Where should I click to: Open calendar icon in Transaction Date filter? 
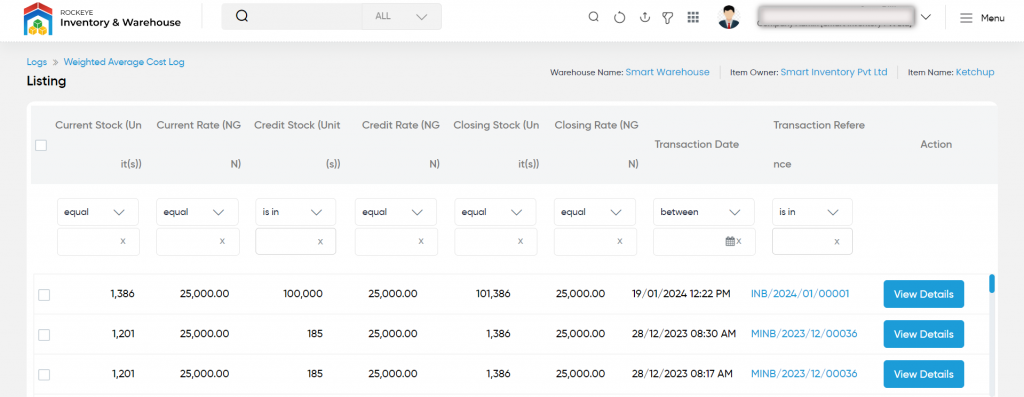click(x=730, y=241)
